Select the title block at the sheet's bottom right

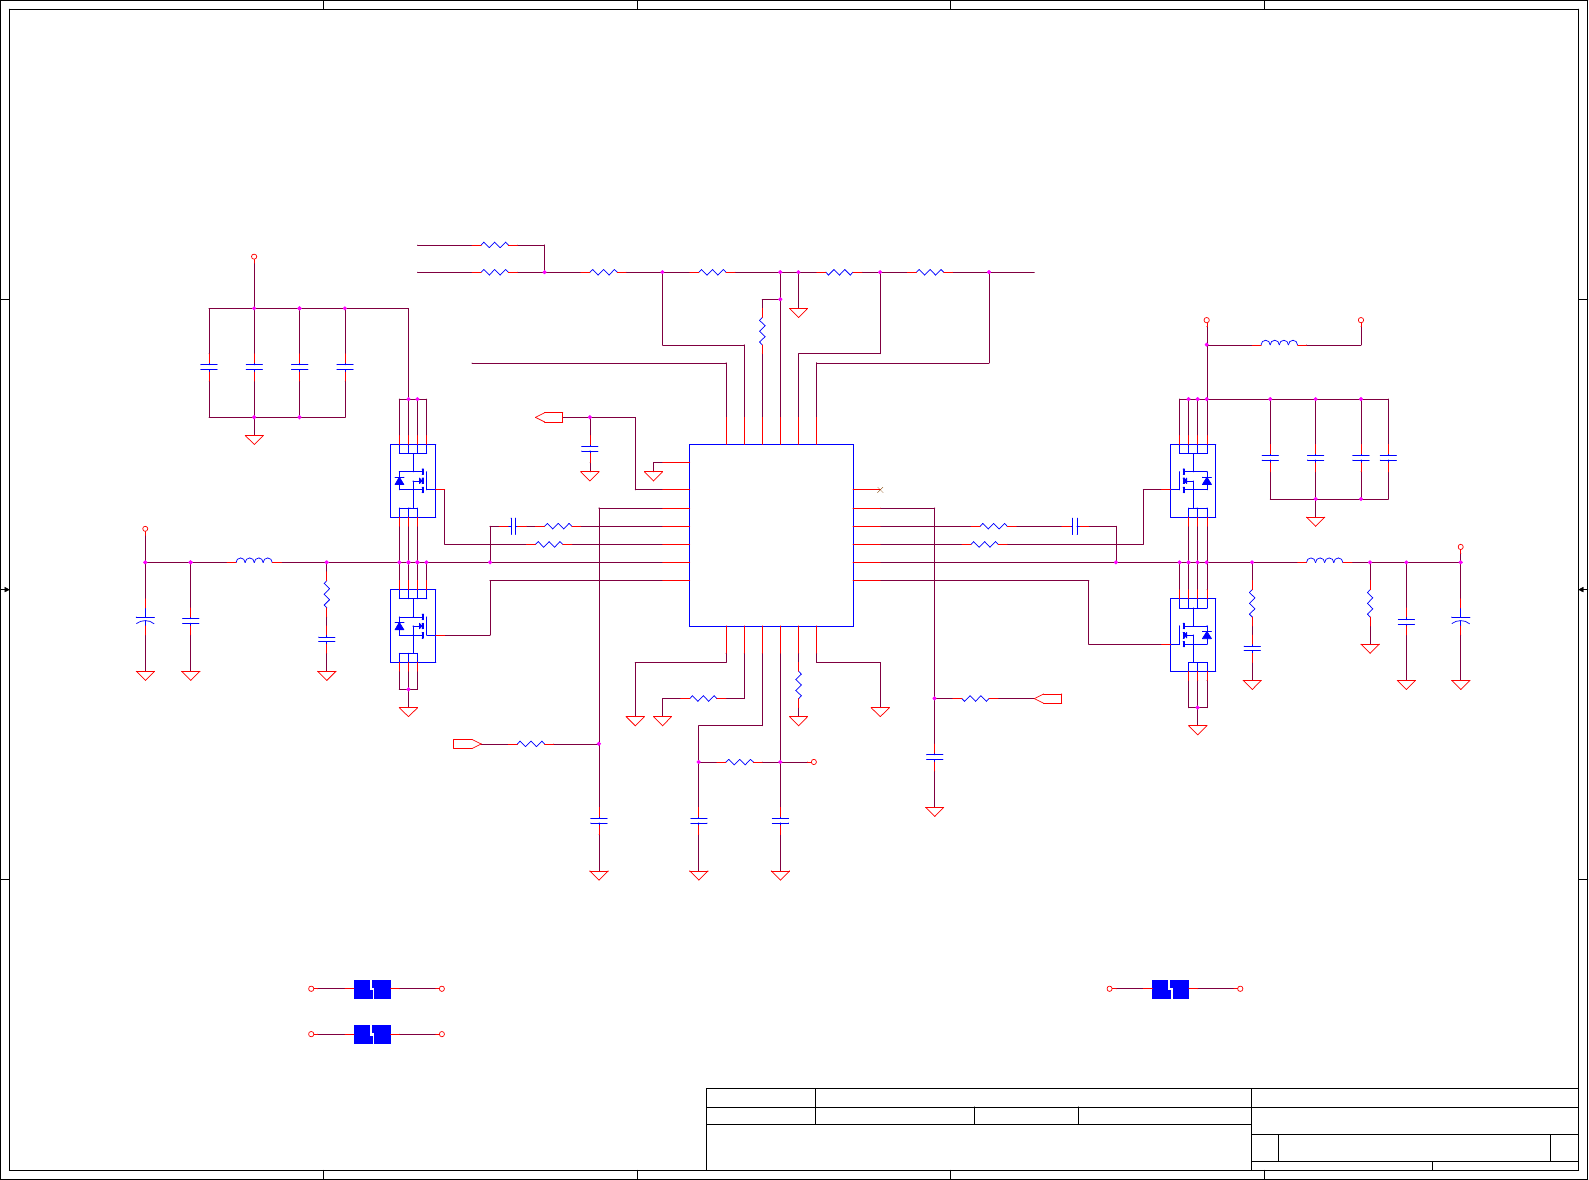point(1142,1129)
